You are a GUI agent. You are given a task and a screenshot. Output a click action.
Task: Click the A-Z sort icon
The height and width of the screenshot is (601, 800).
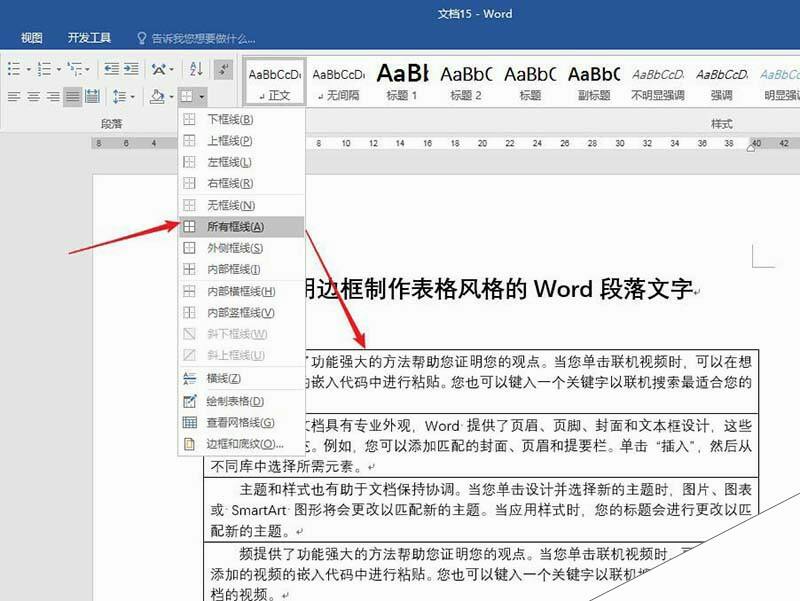[196, 69]
